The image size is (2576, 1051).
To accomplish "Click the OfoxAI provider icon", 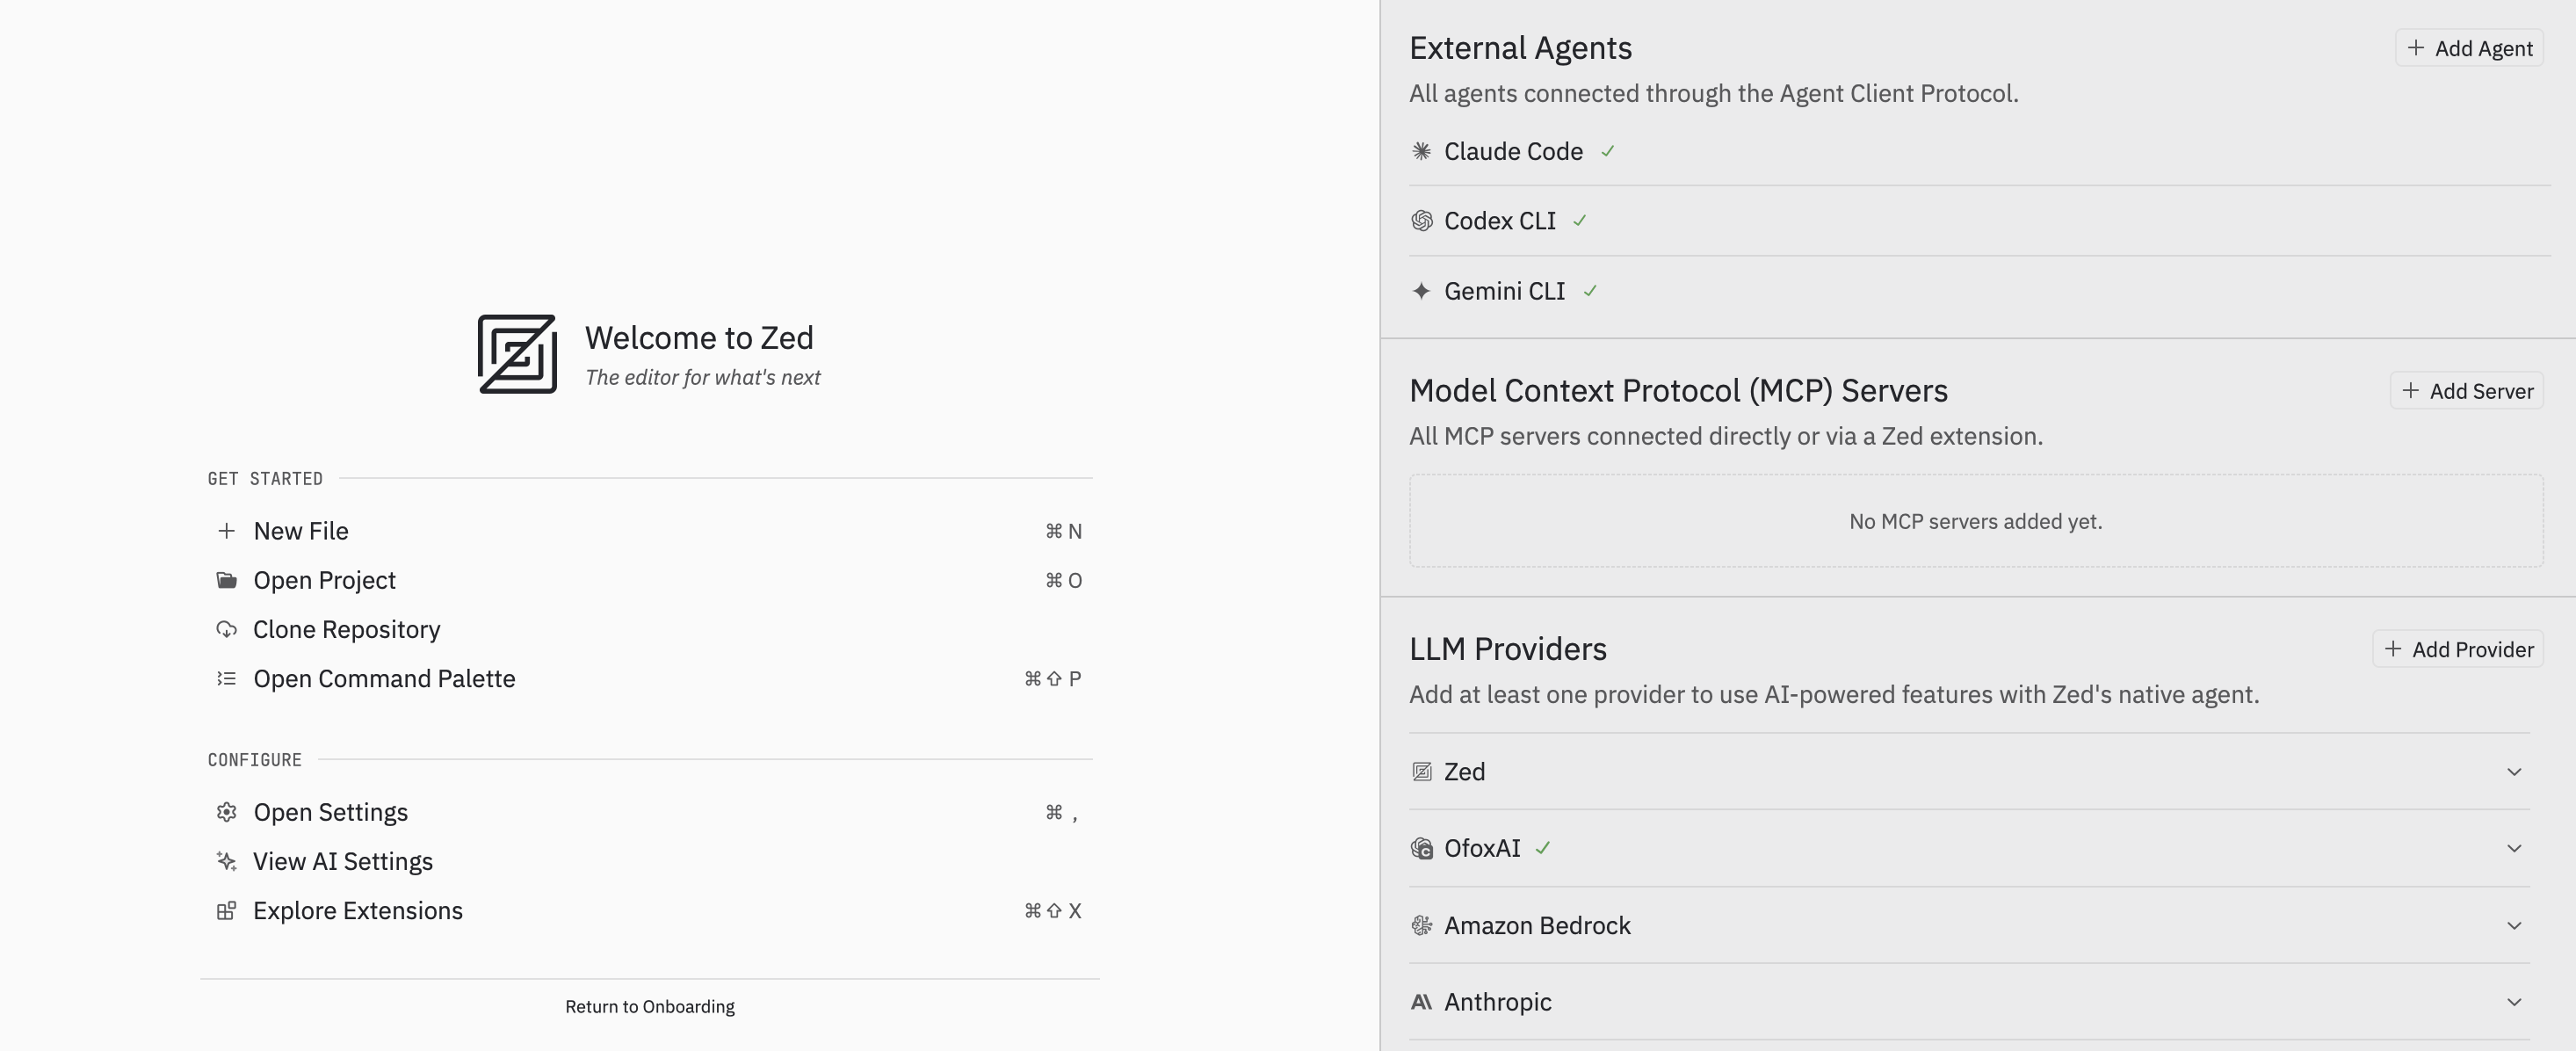I will click(1421, 848).
